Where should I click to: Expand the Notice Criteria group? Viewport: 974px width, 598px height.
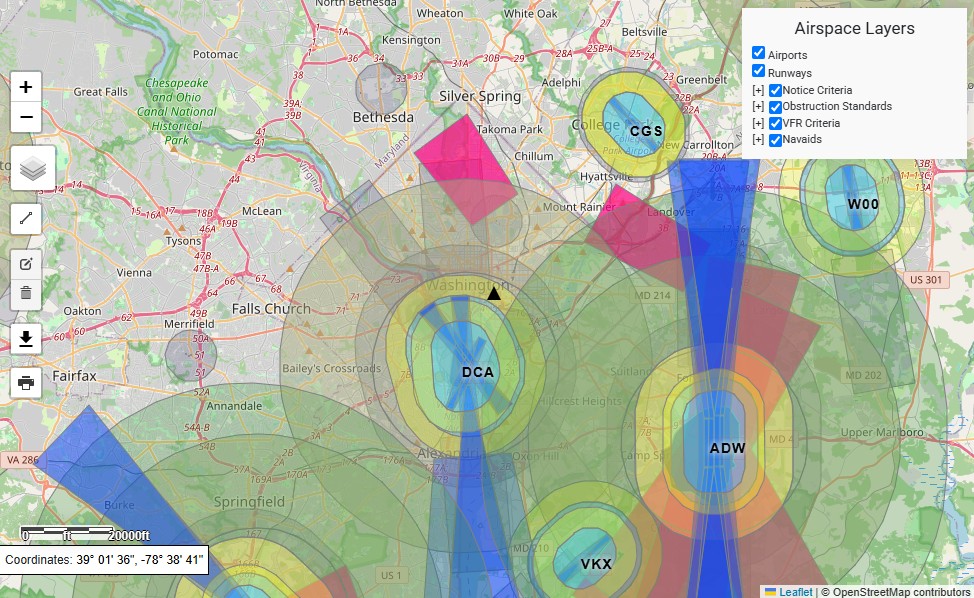click(x=758, y=90)
